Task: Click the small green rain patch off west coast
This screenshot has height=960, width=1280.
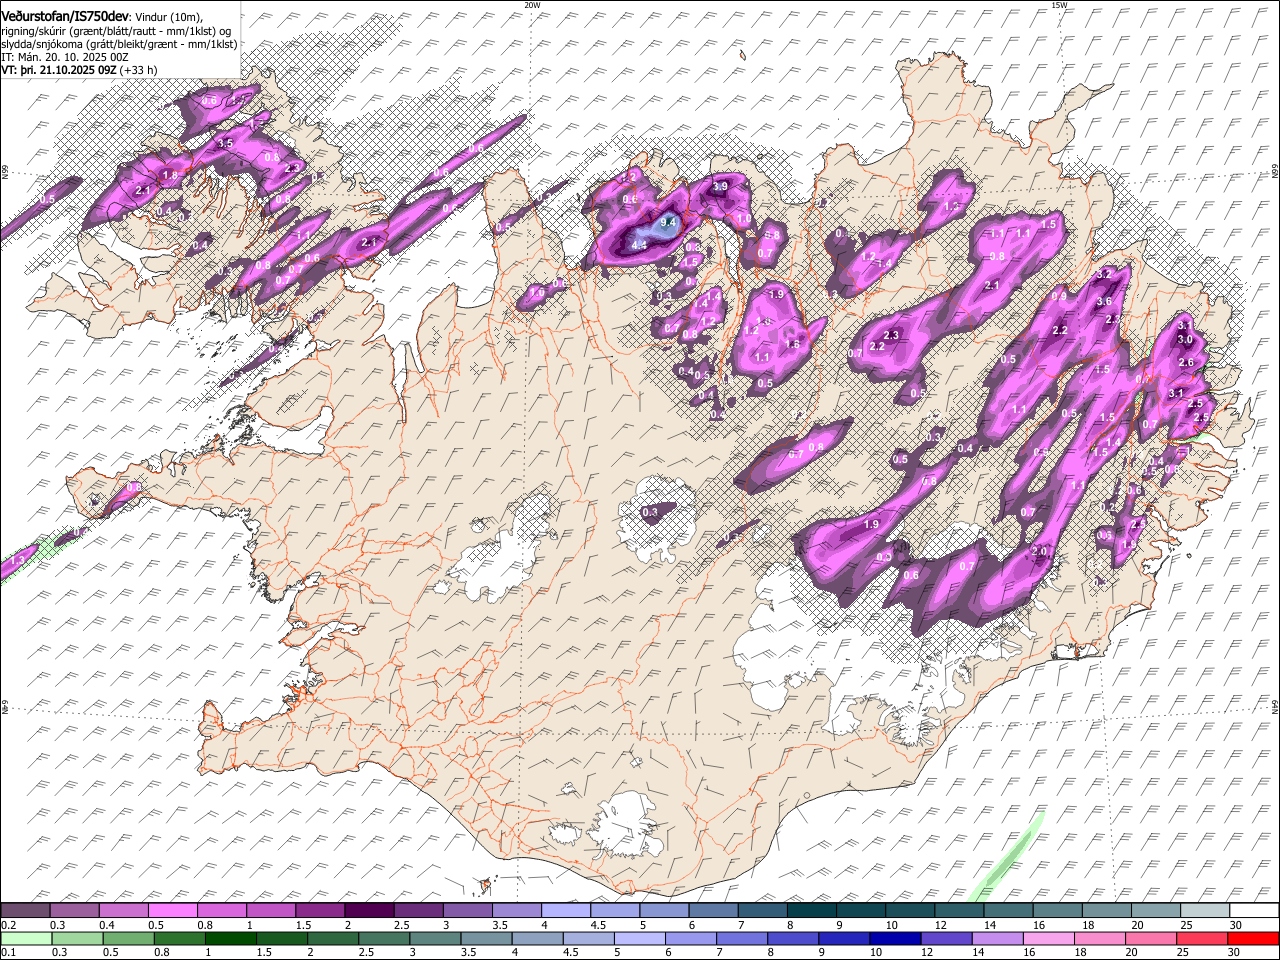Action: [x=45, y=549]
